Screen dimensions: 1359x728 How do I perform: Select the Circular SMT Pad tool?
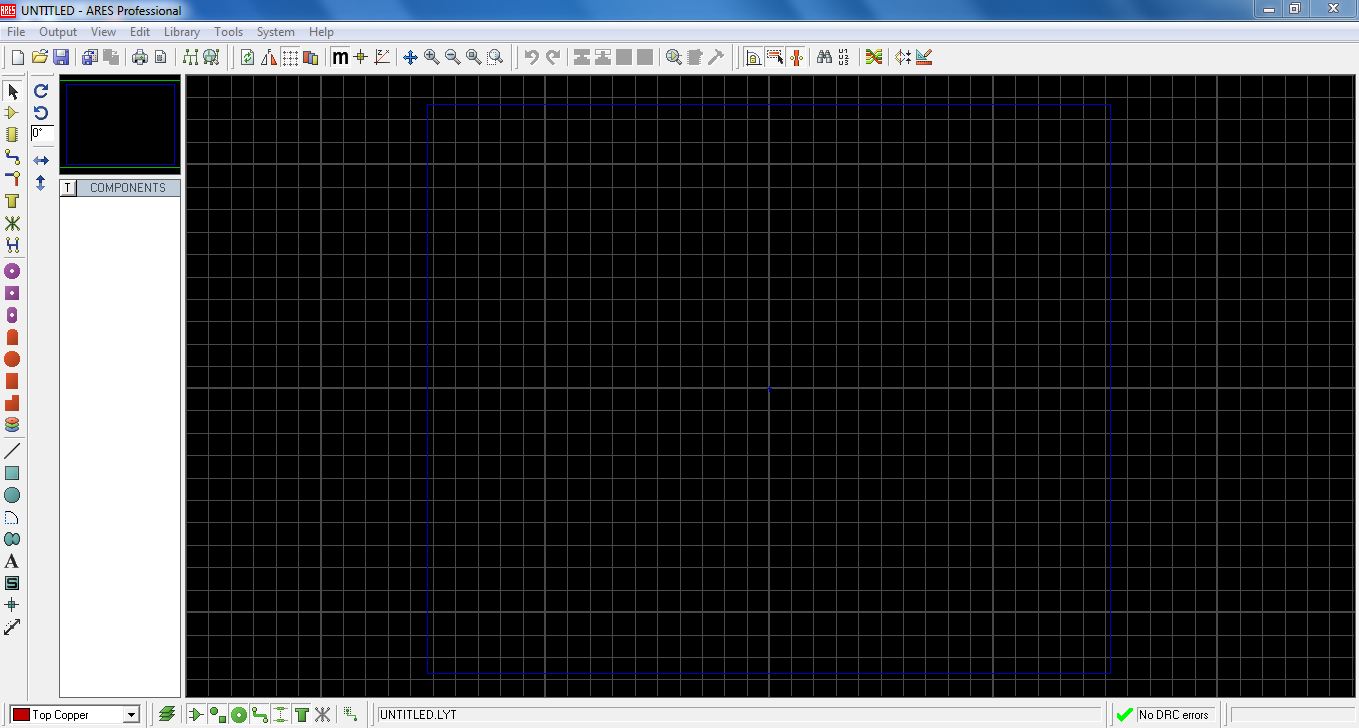coord(12,359)
